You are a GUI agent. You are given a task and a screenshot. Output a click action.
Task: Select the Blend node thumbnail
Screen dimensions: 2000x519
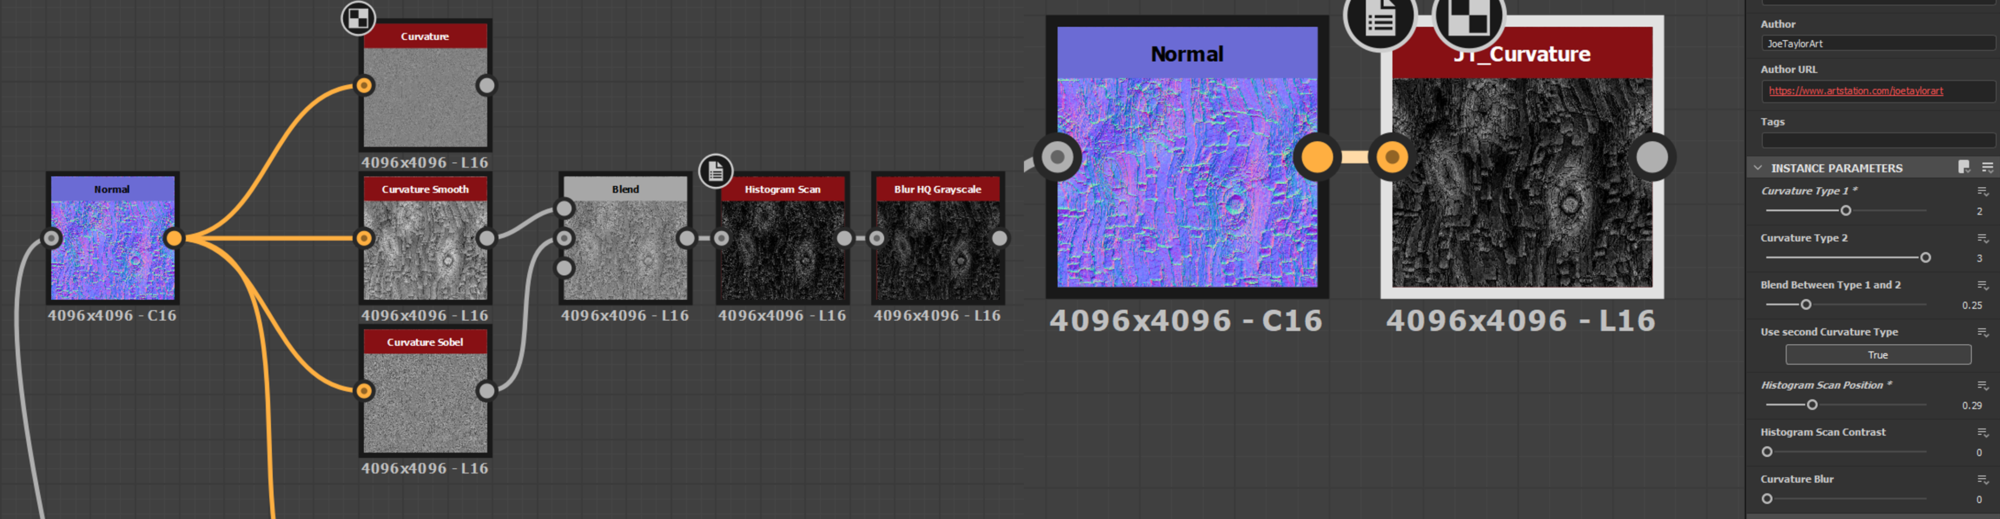[x=625, y=250]
